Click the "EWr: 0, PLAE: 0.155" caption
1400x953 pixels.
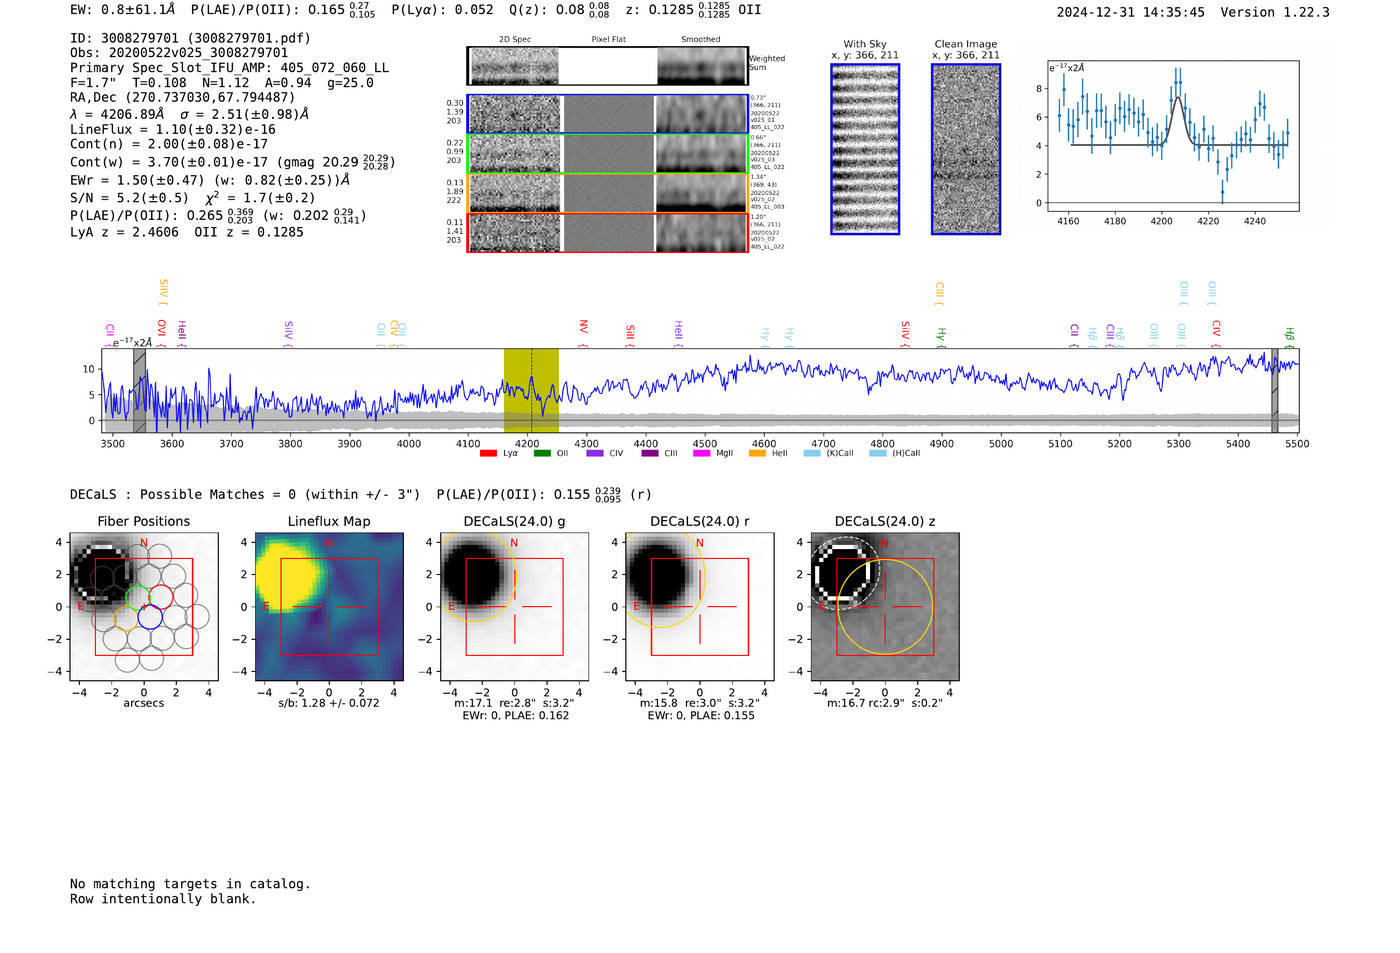[x=700, y=715]
